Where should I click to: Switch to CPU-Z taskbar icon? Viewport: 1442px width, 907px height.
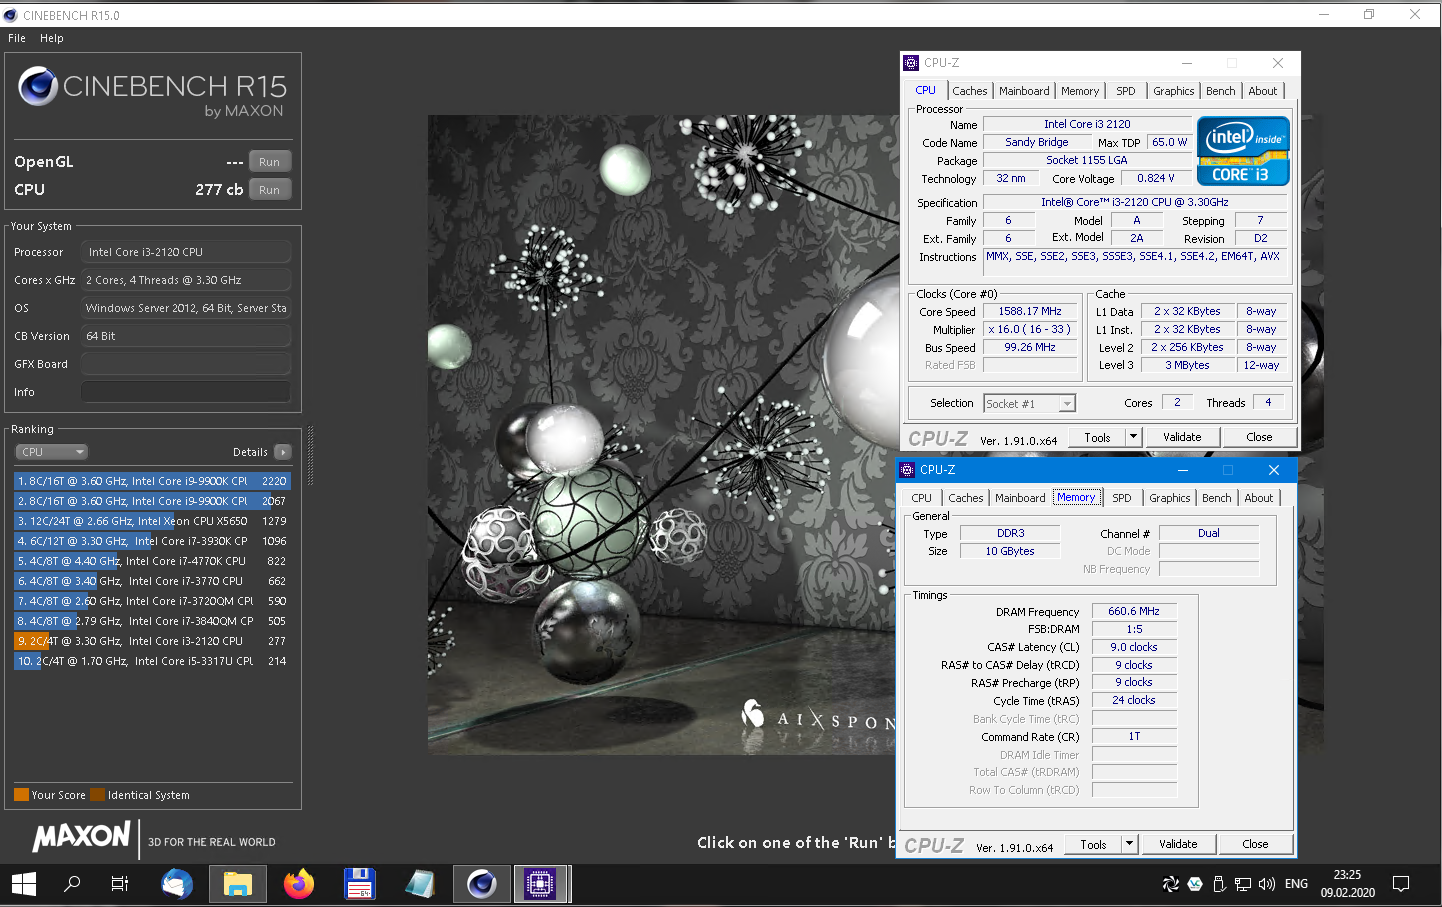tap(540, 884)
